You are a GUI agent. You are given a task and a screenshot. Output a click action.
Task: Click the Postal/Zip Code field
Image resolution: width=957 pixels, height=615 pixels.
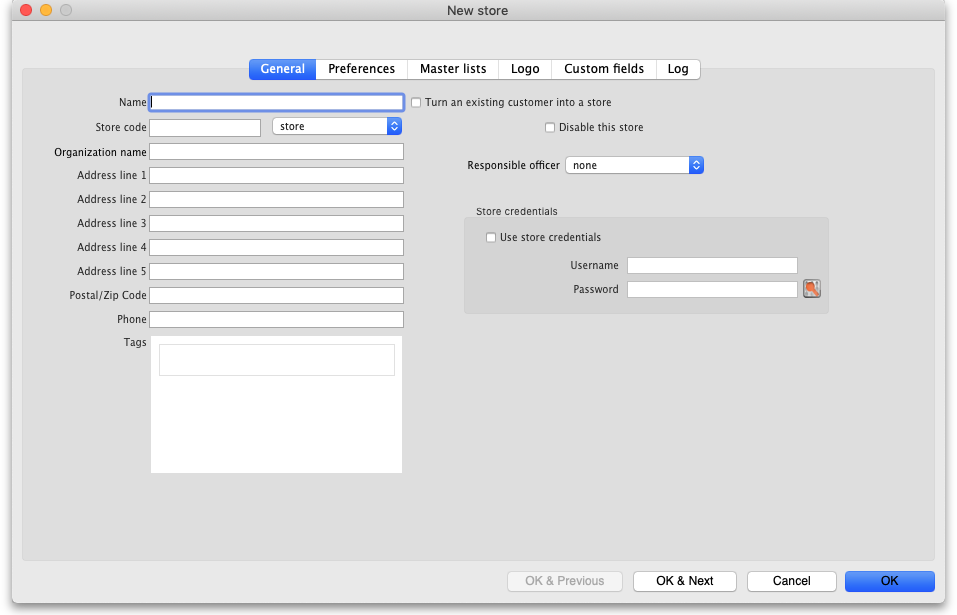(276, 296)
